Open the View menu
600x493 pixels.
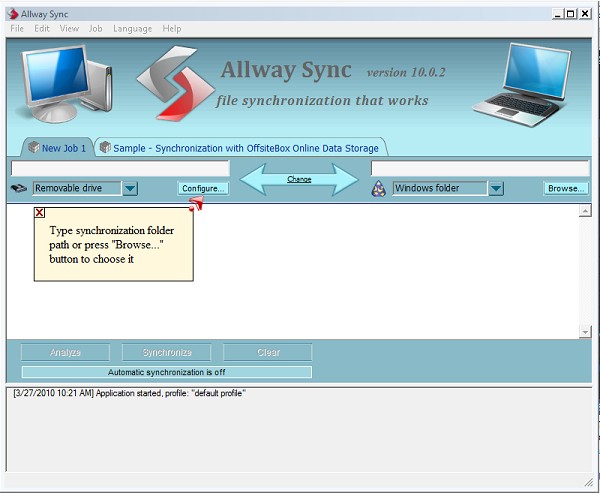69,29
